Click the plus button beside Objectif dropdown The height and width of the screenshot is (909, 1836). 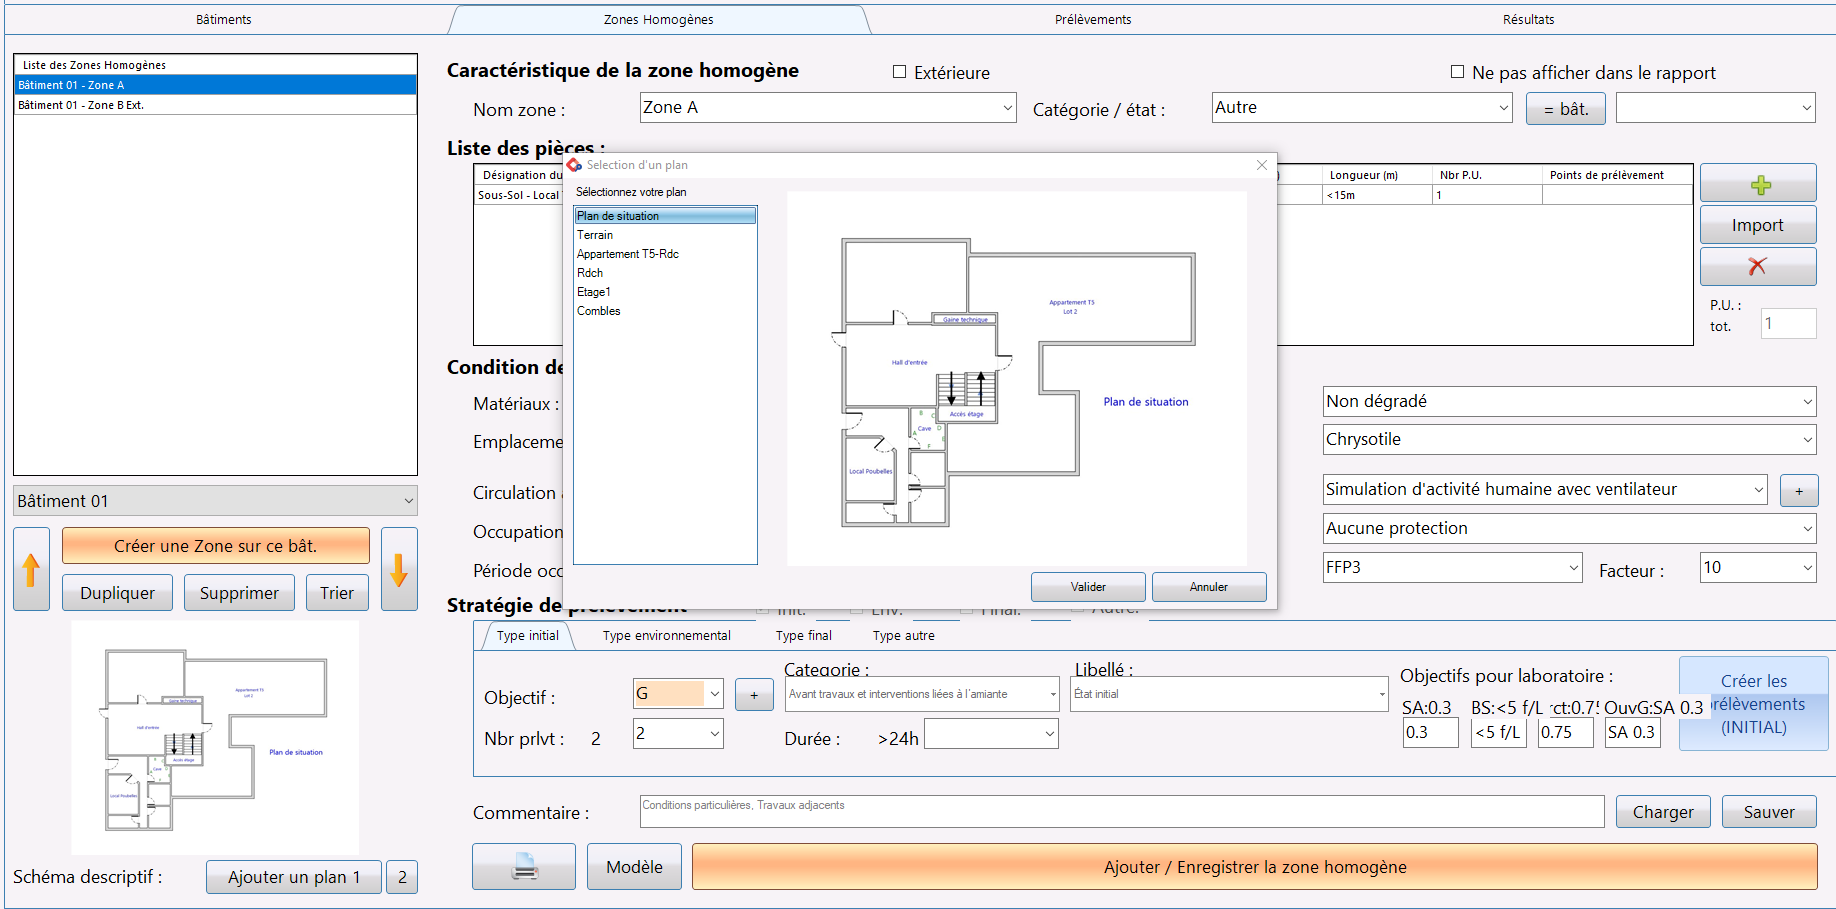[x=754, y=695]
